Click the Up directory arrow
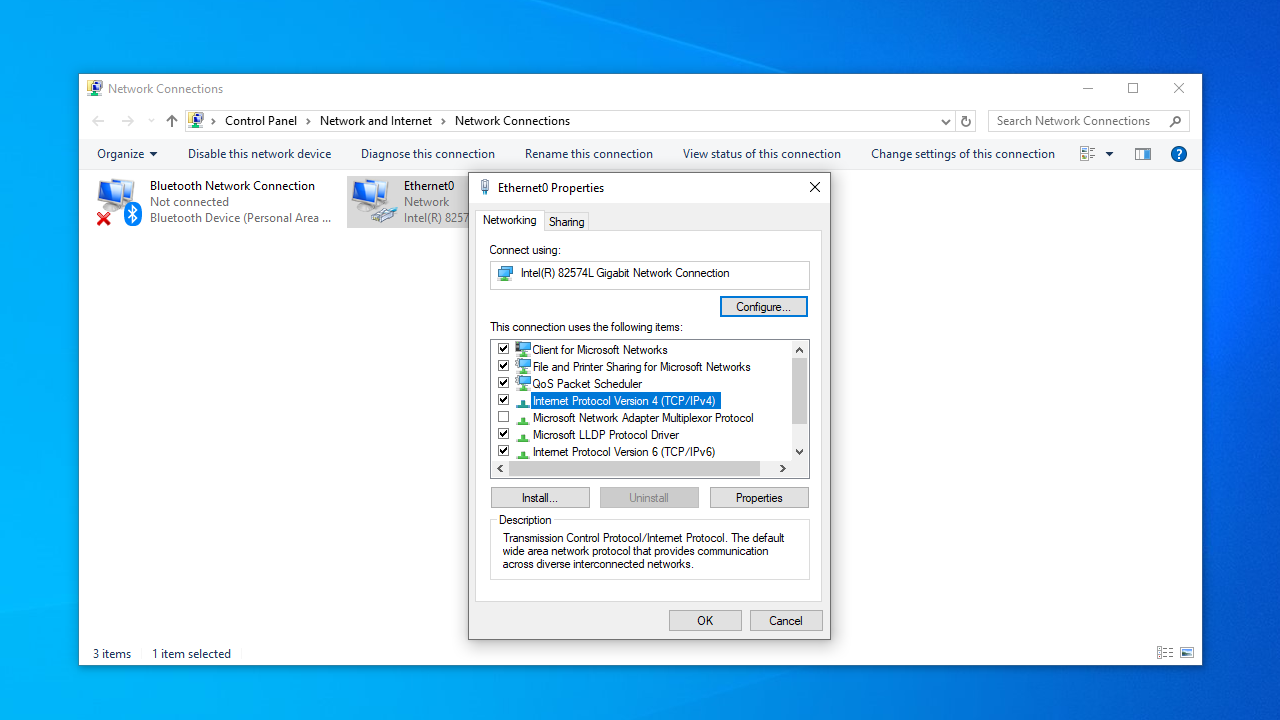Image resolution: width=1280 pixels, height=720 pixels. point(171,121)
